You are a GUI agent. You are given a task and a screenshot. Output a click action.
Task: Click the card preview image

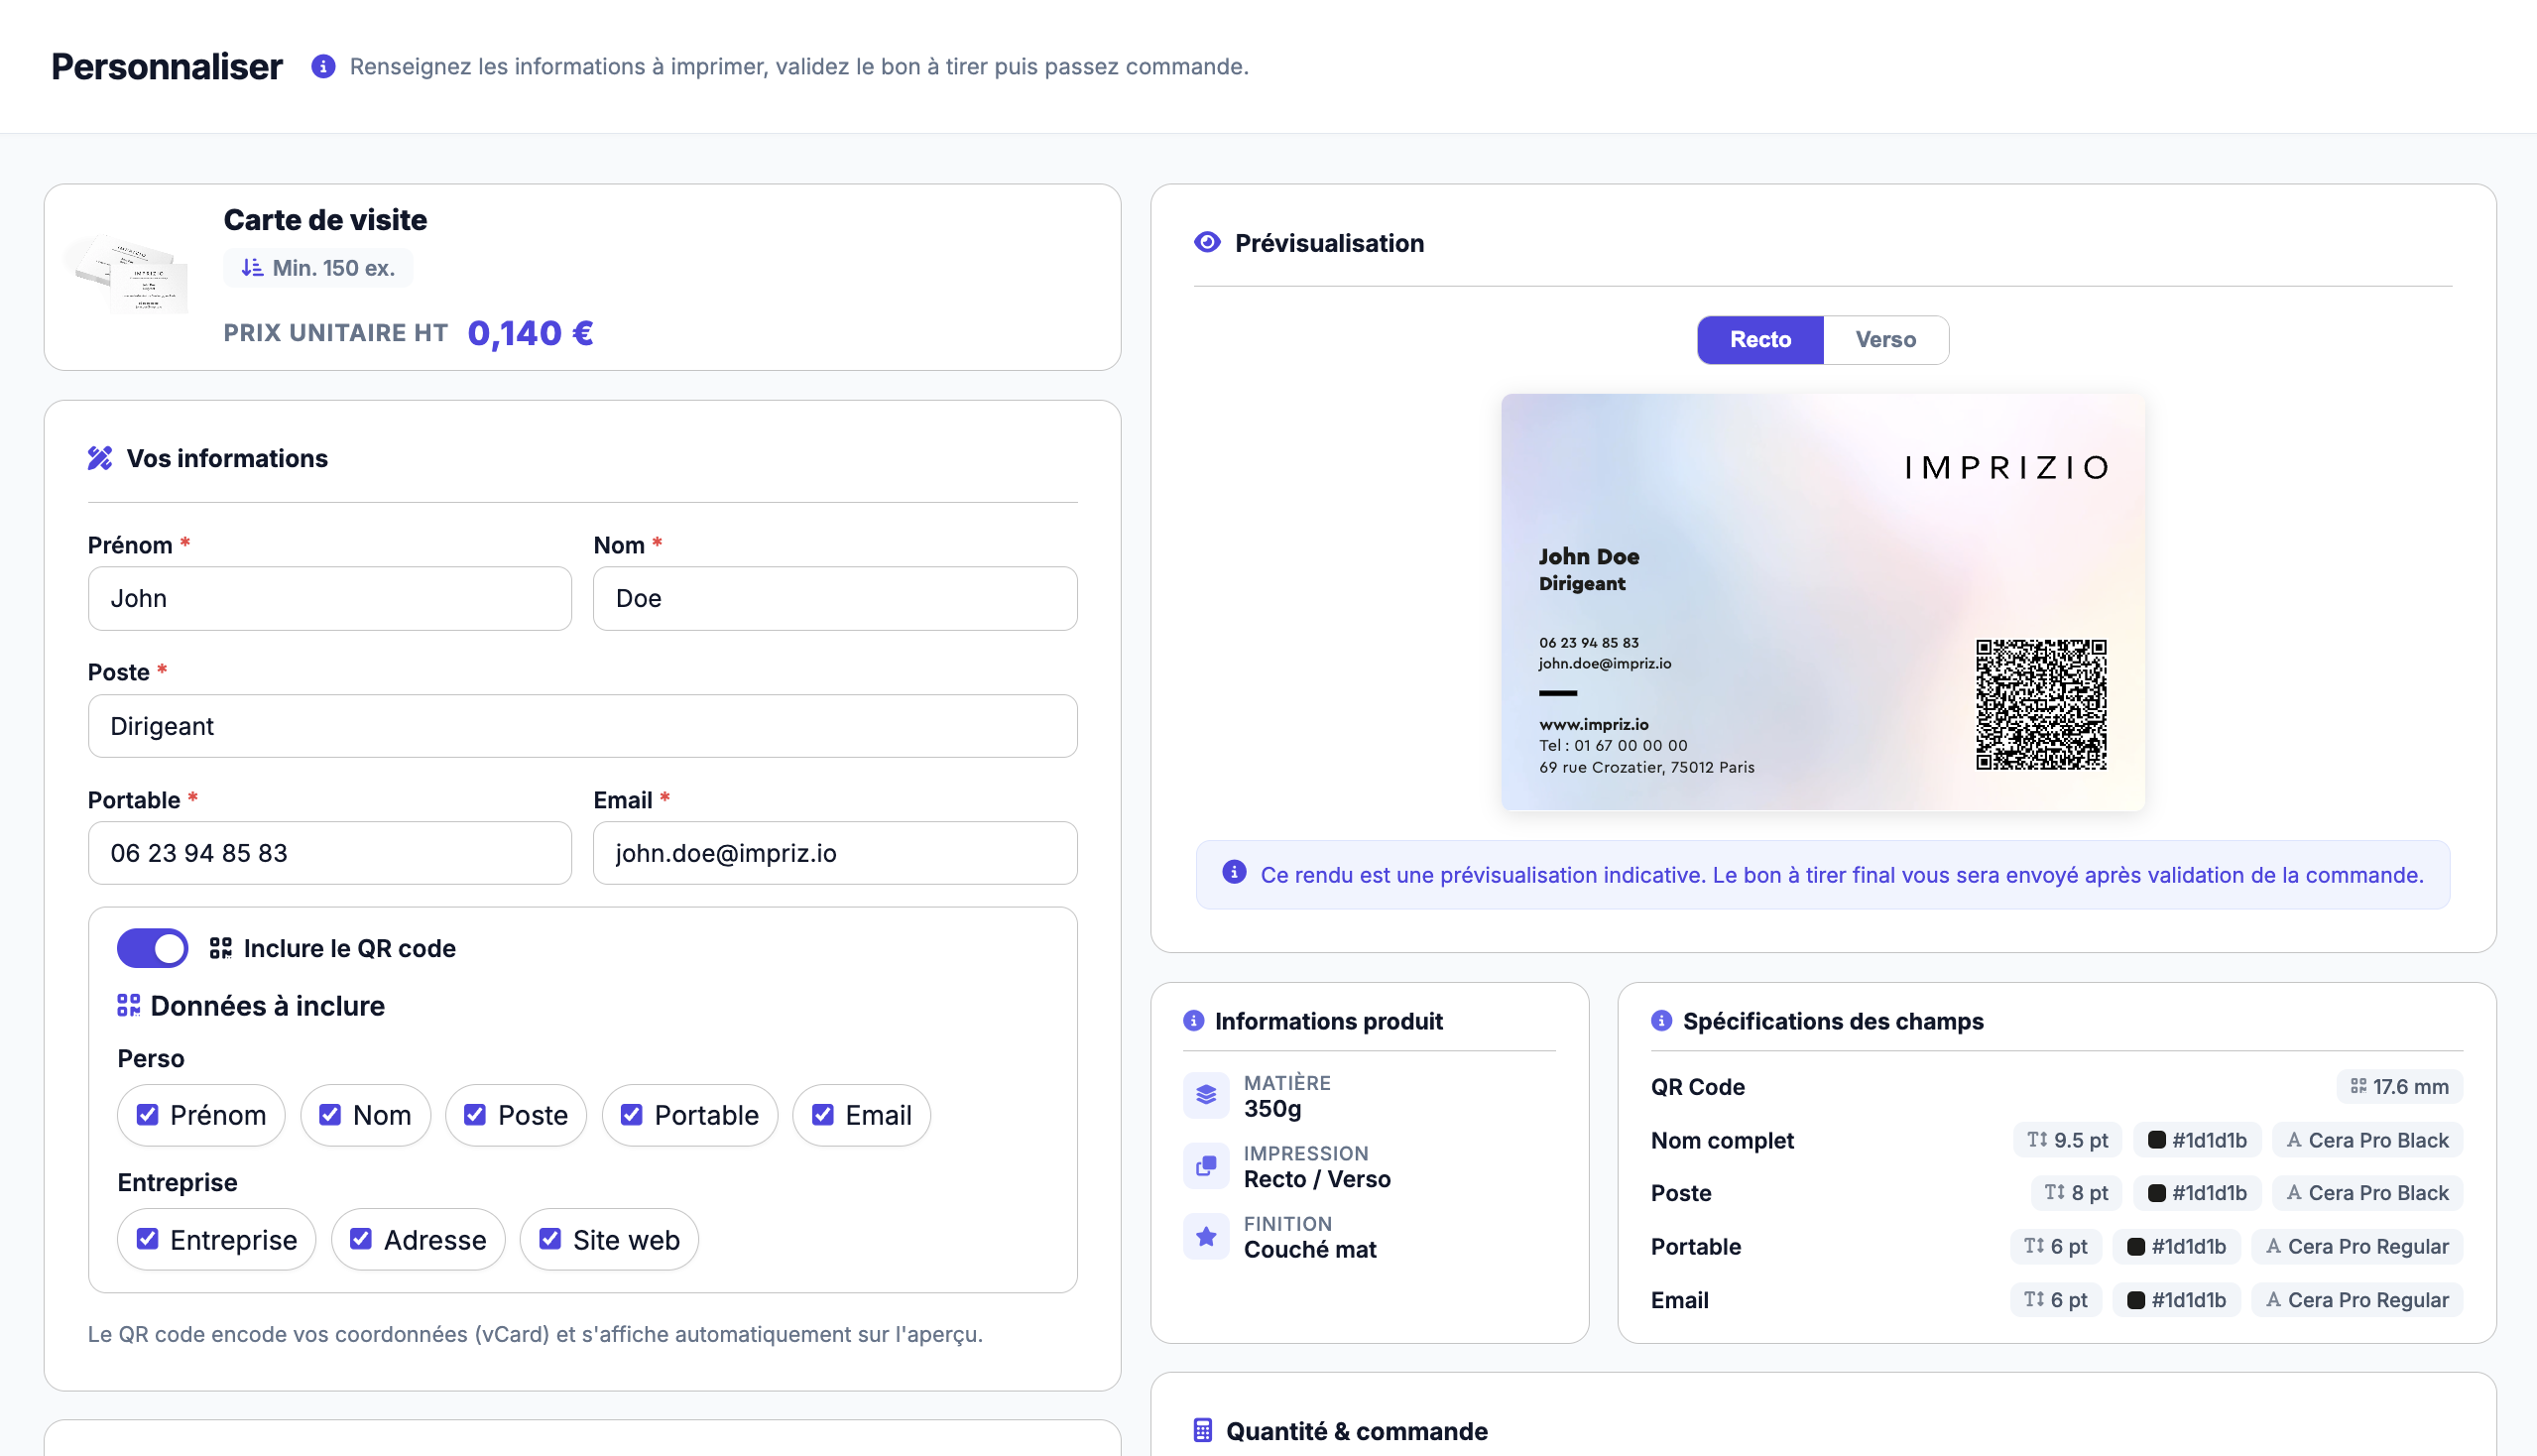1822,601
